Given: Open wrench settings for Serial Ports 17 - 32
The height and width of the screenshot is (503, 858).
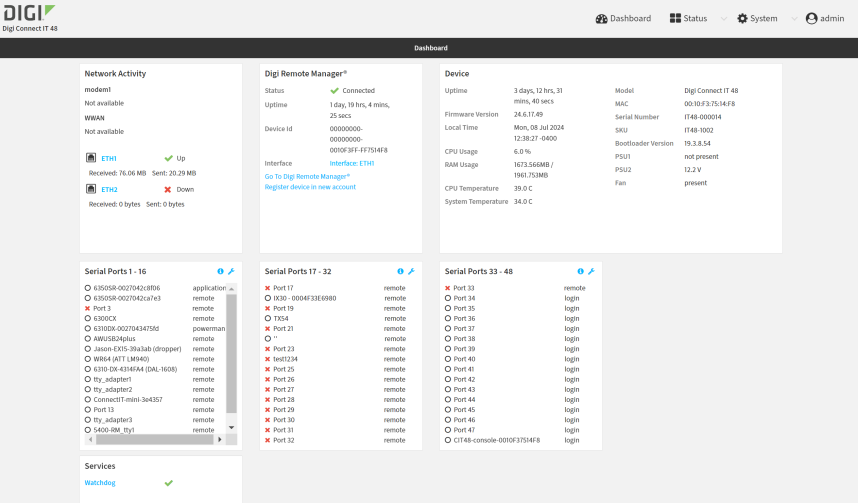Looking at the screenshot, I should [x=411, y=271].
